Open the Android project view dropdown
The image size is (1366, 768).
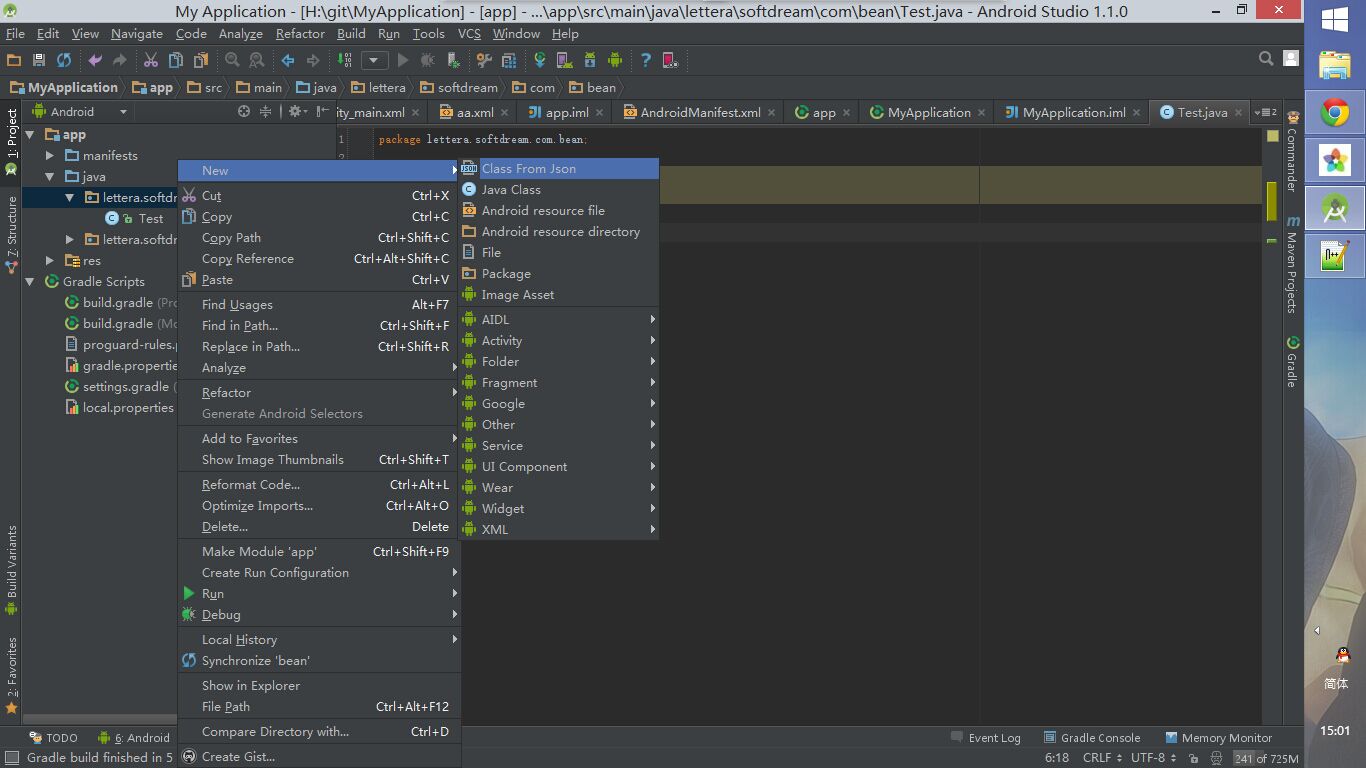click(x=80, y=112)
